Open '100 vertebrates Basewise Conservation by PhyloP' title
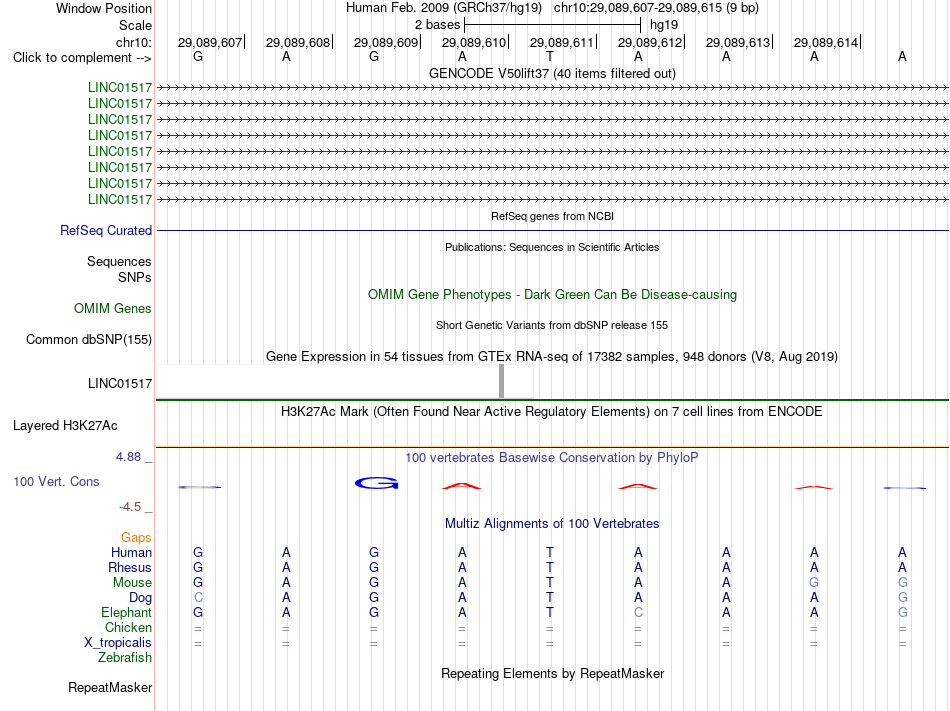The image size is (950, 711). click(x=552, y=457)
